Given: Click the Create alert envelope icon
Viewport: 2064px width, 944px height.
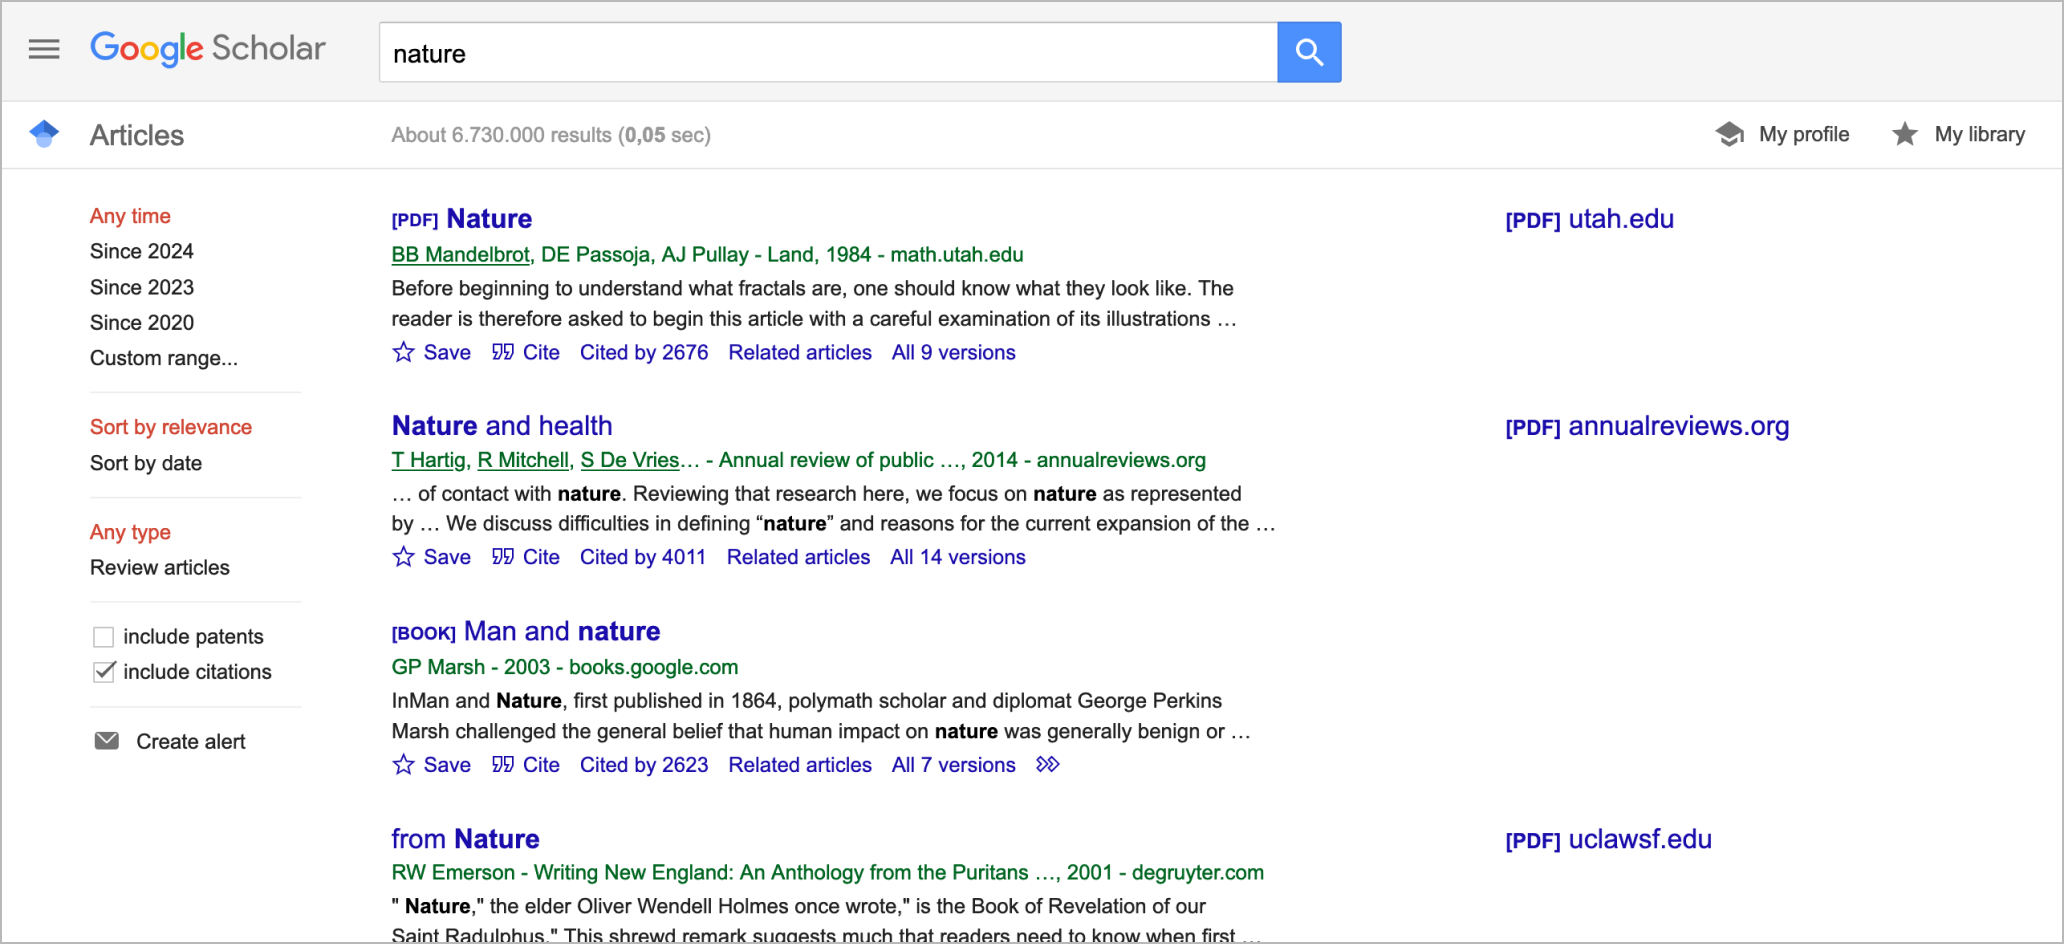Looking at the screenshot, I should [106, 741].
